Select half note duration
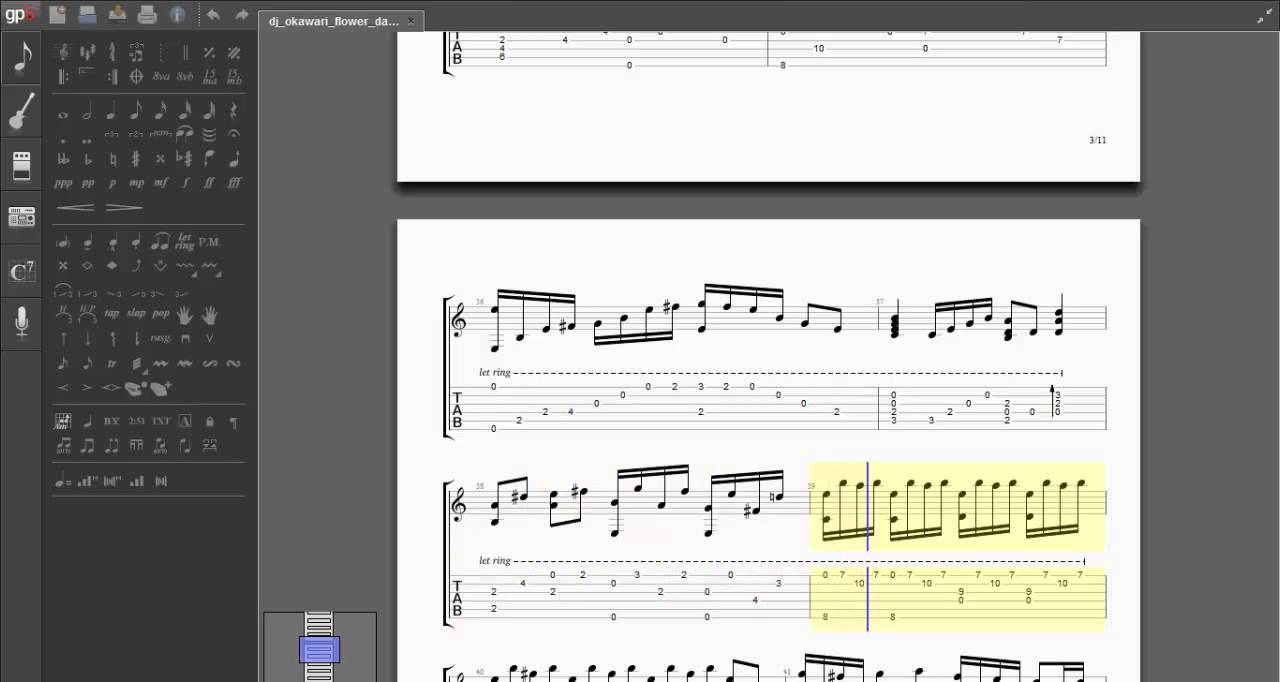 [87, 112]
